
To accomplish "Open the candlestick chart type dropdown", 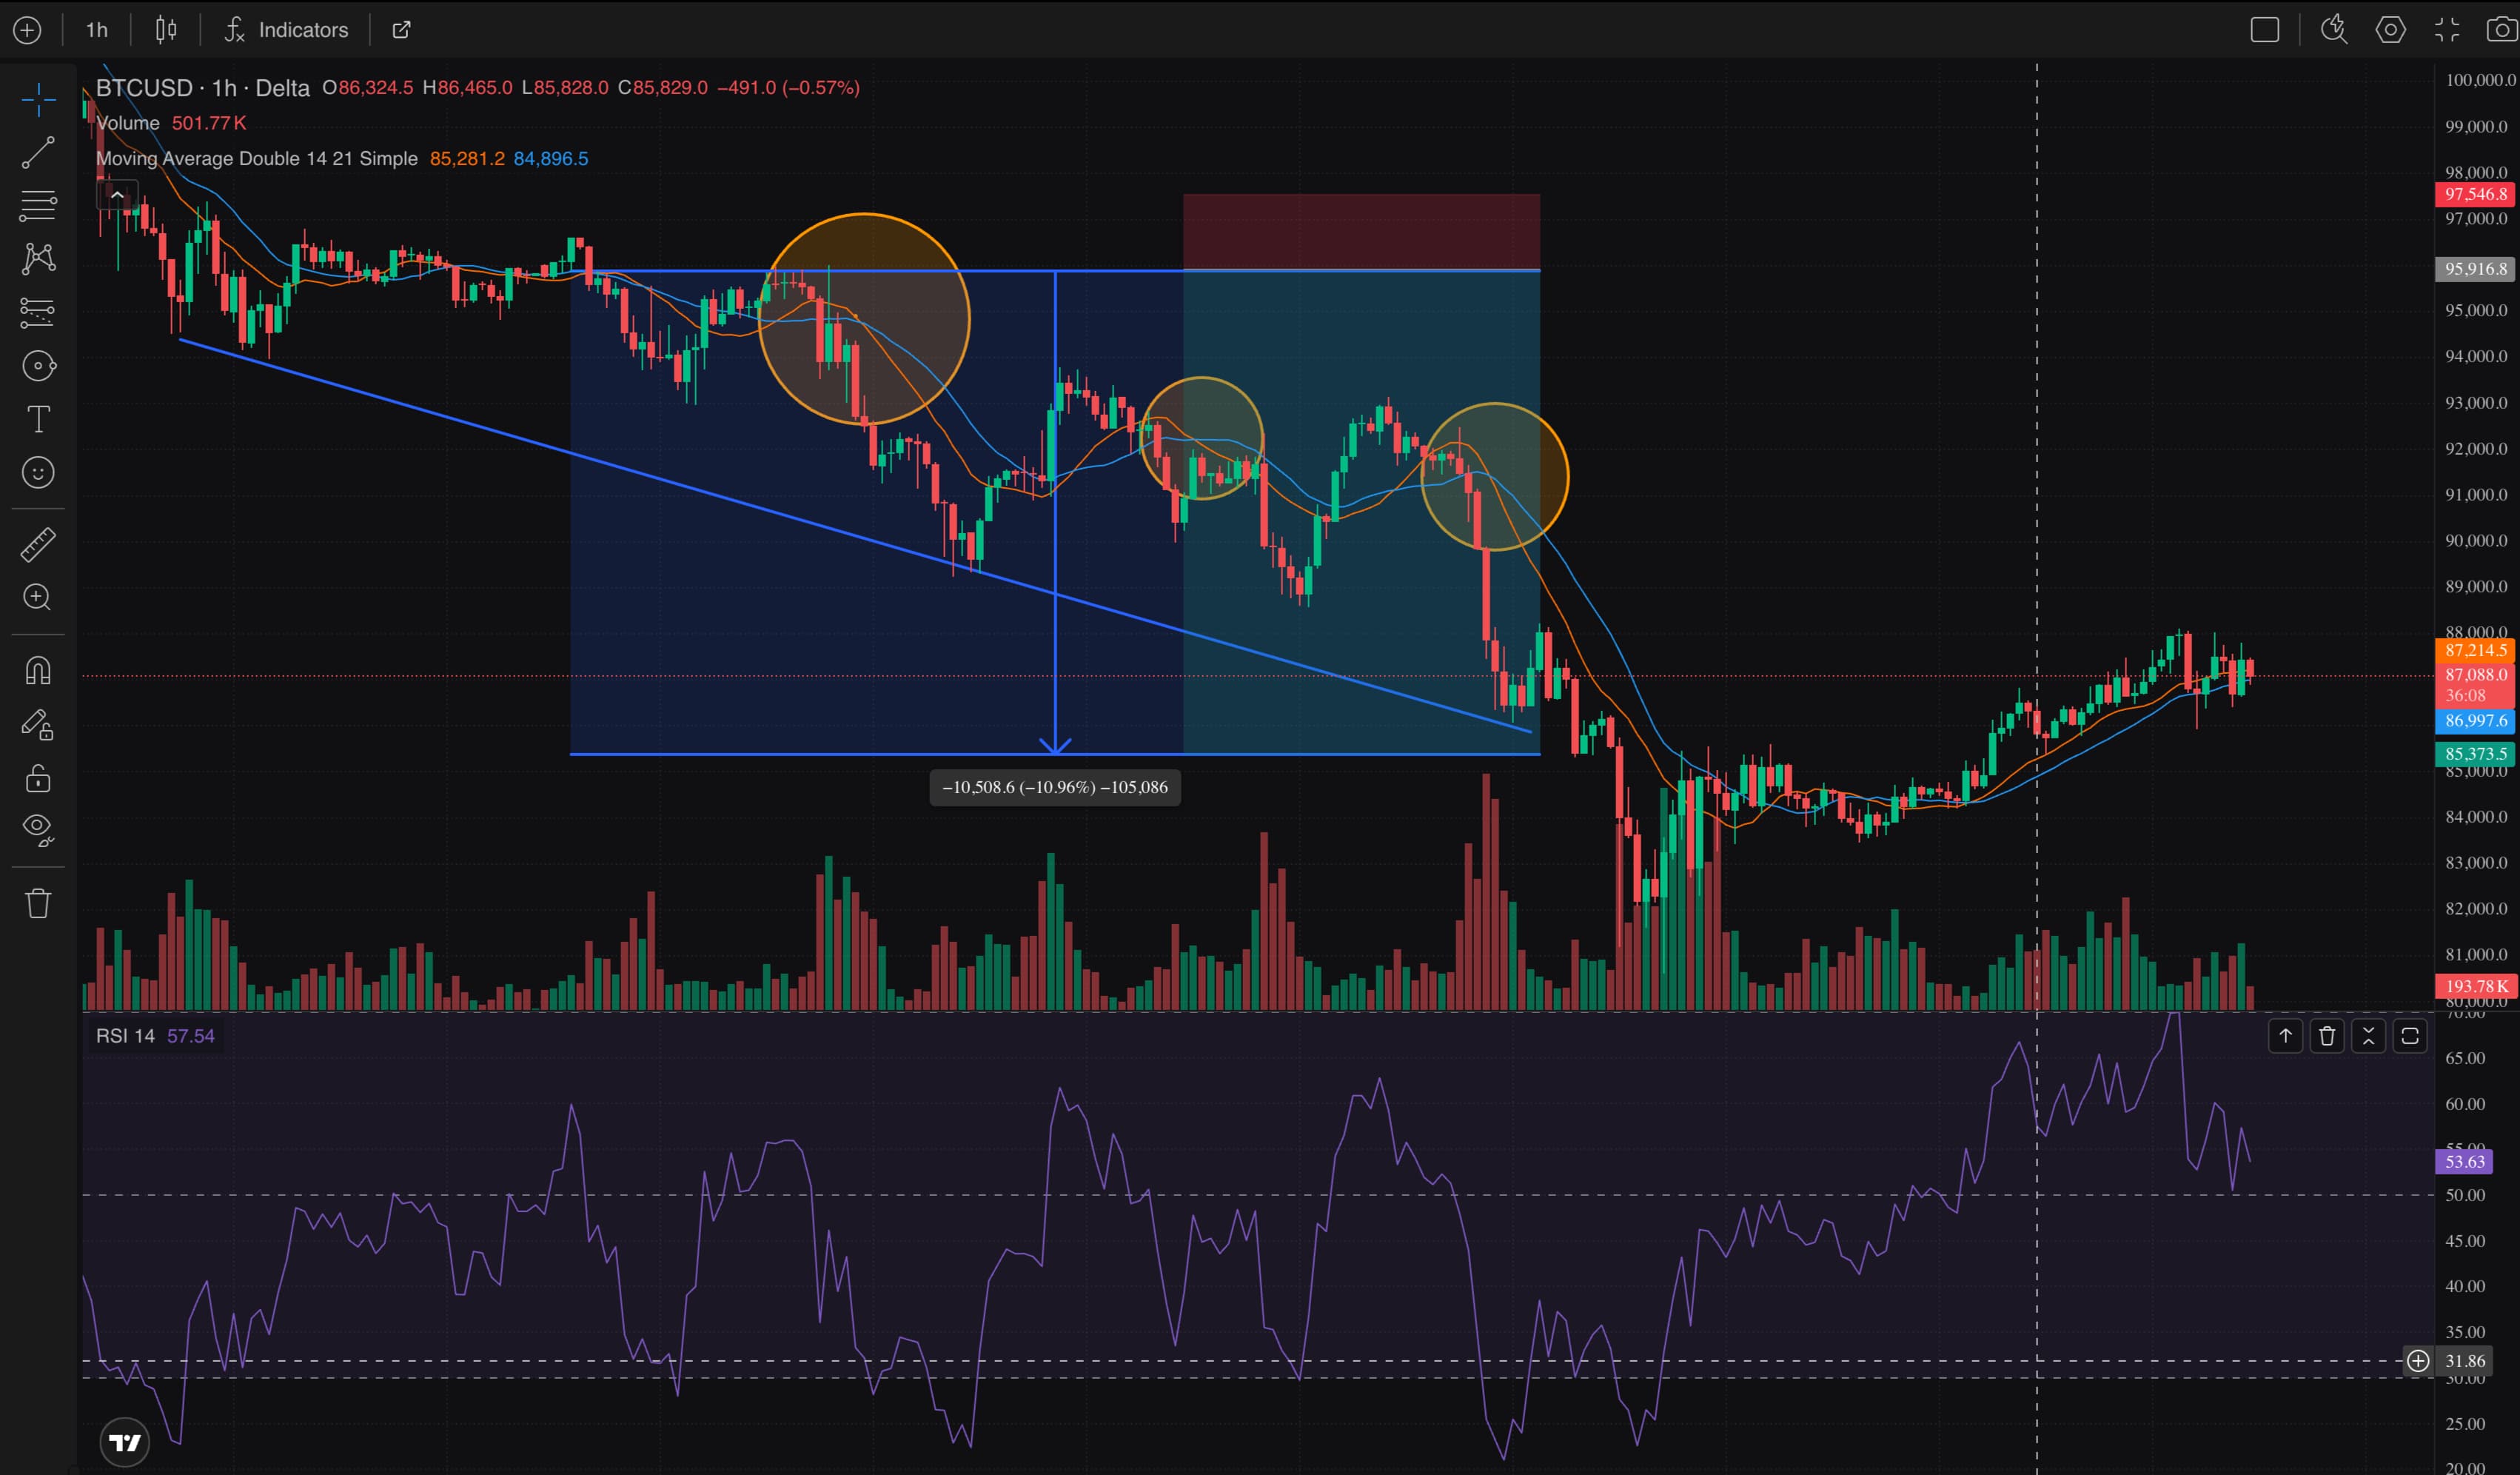I will coord(166,30).
